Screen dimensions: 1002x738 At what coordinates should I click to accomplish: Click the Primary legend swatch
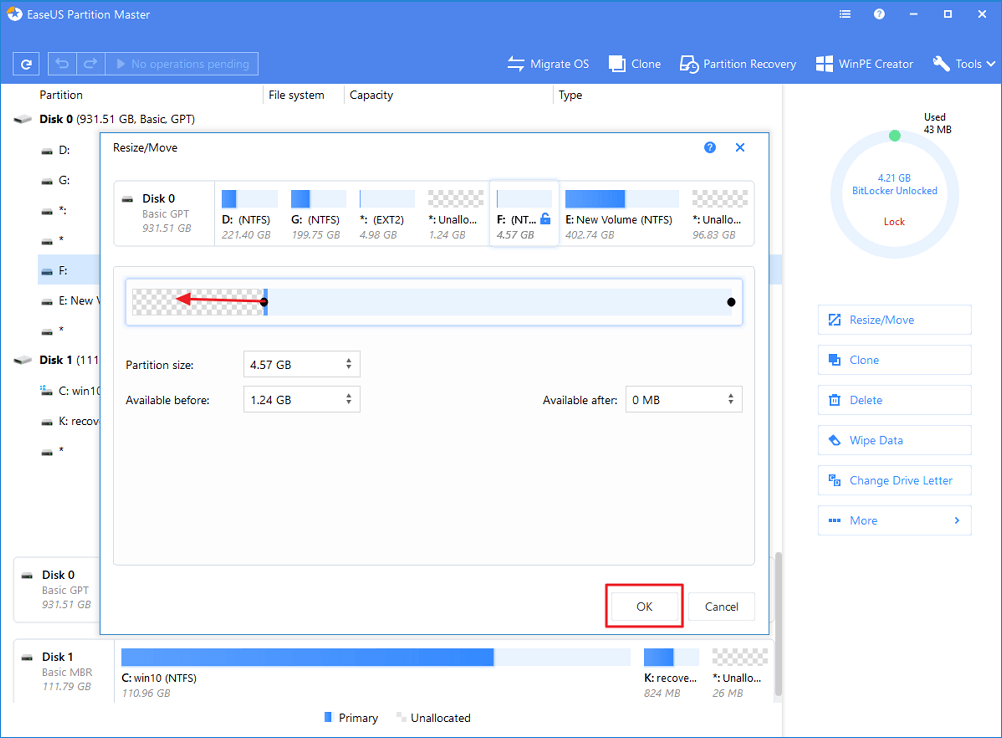(x=328, y=718)
